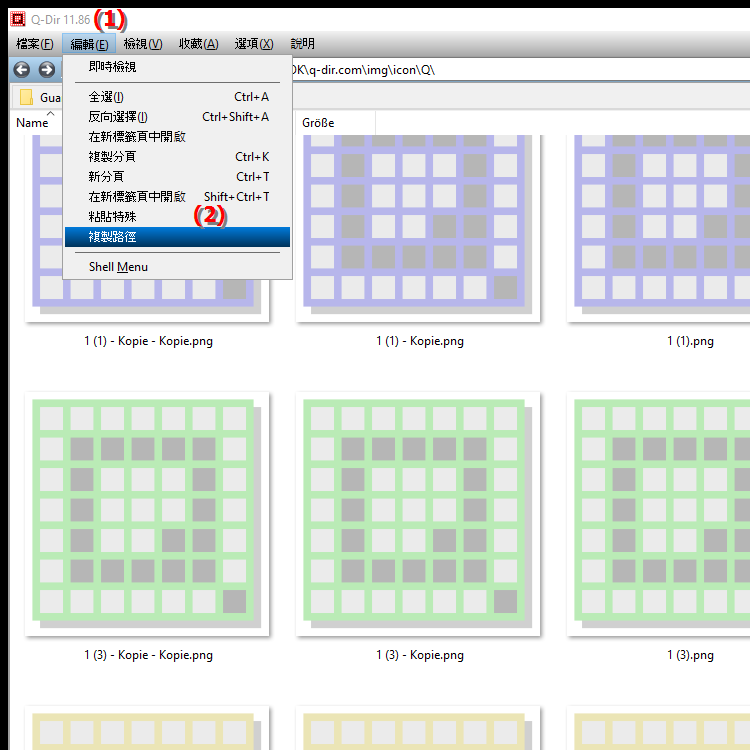This screenshot has width=750, height=750.
Task: Open the Shell Menu entry
Action: tap(177, 267)
